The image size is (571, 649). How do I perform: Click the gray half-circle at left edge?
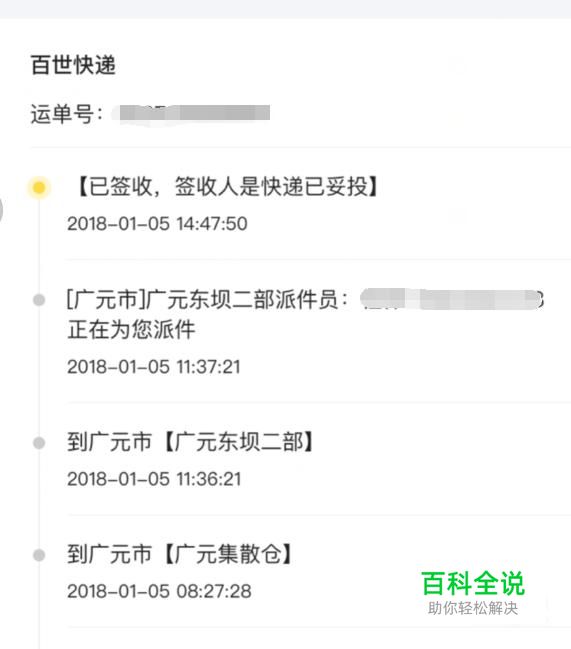[1, 210]
